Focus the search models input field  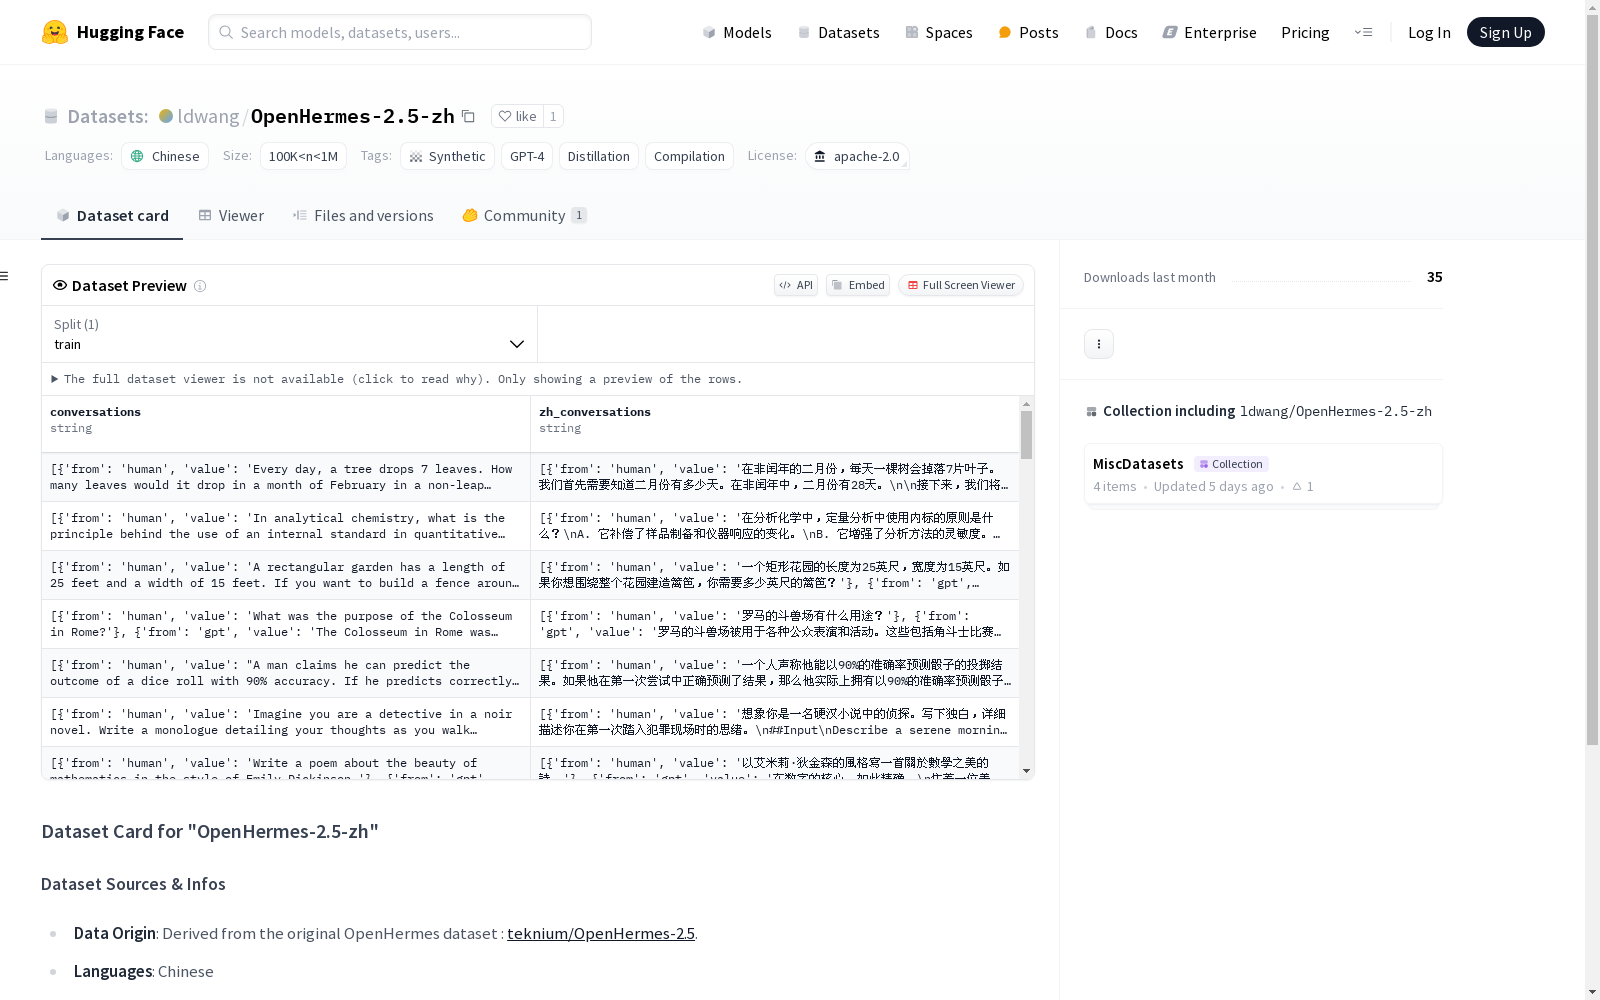point(400,32)
